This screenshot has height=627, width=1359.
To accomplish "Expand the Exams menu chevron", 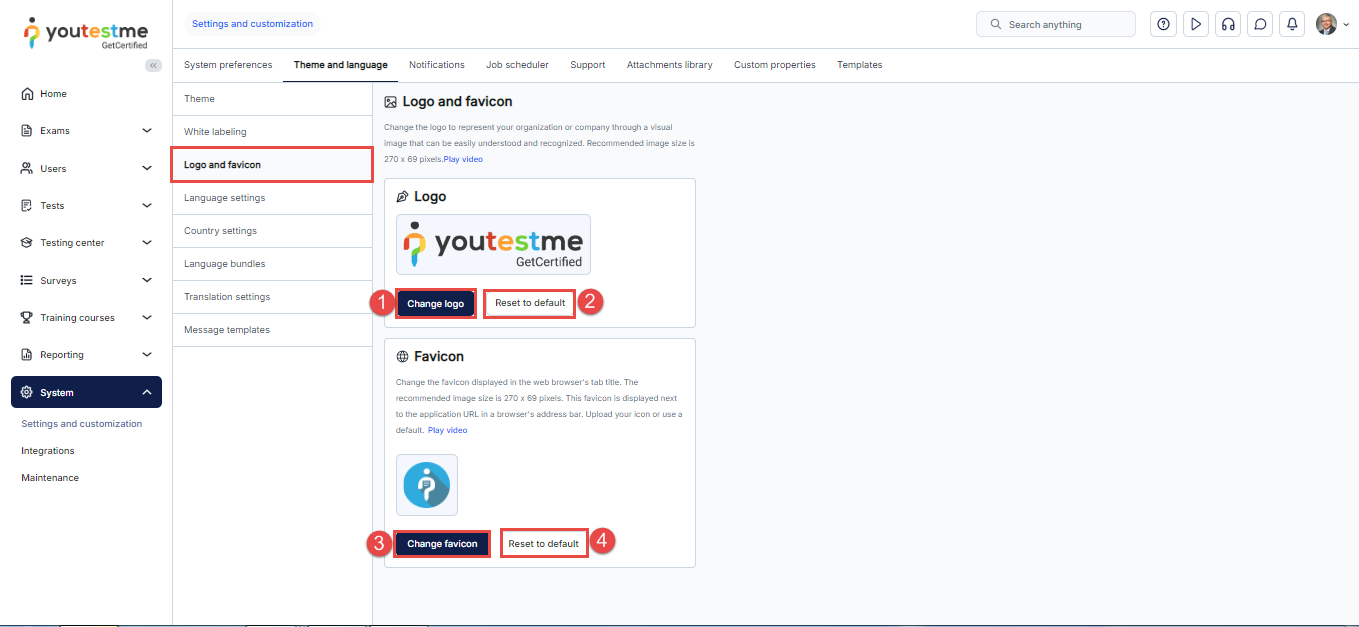I will pos(147,130).
